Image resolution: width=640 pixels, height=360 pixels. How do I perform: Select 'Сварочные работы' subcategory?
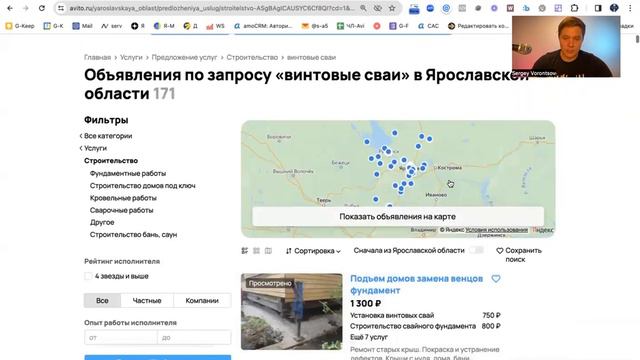pos(122,210)
